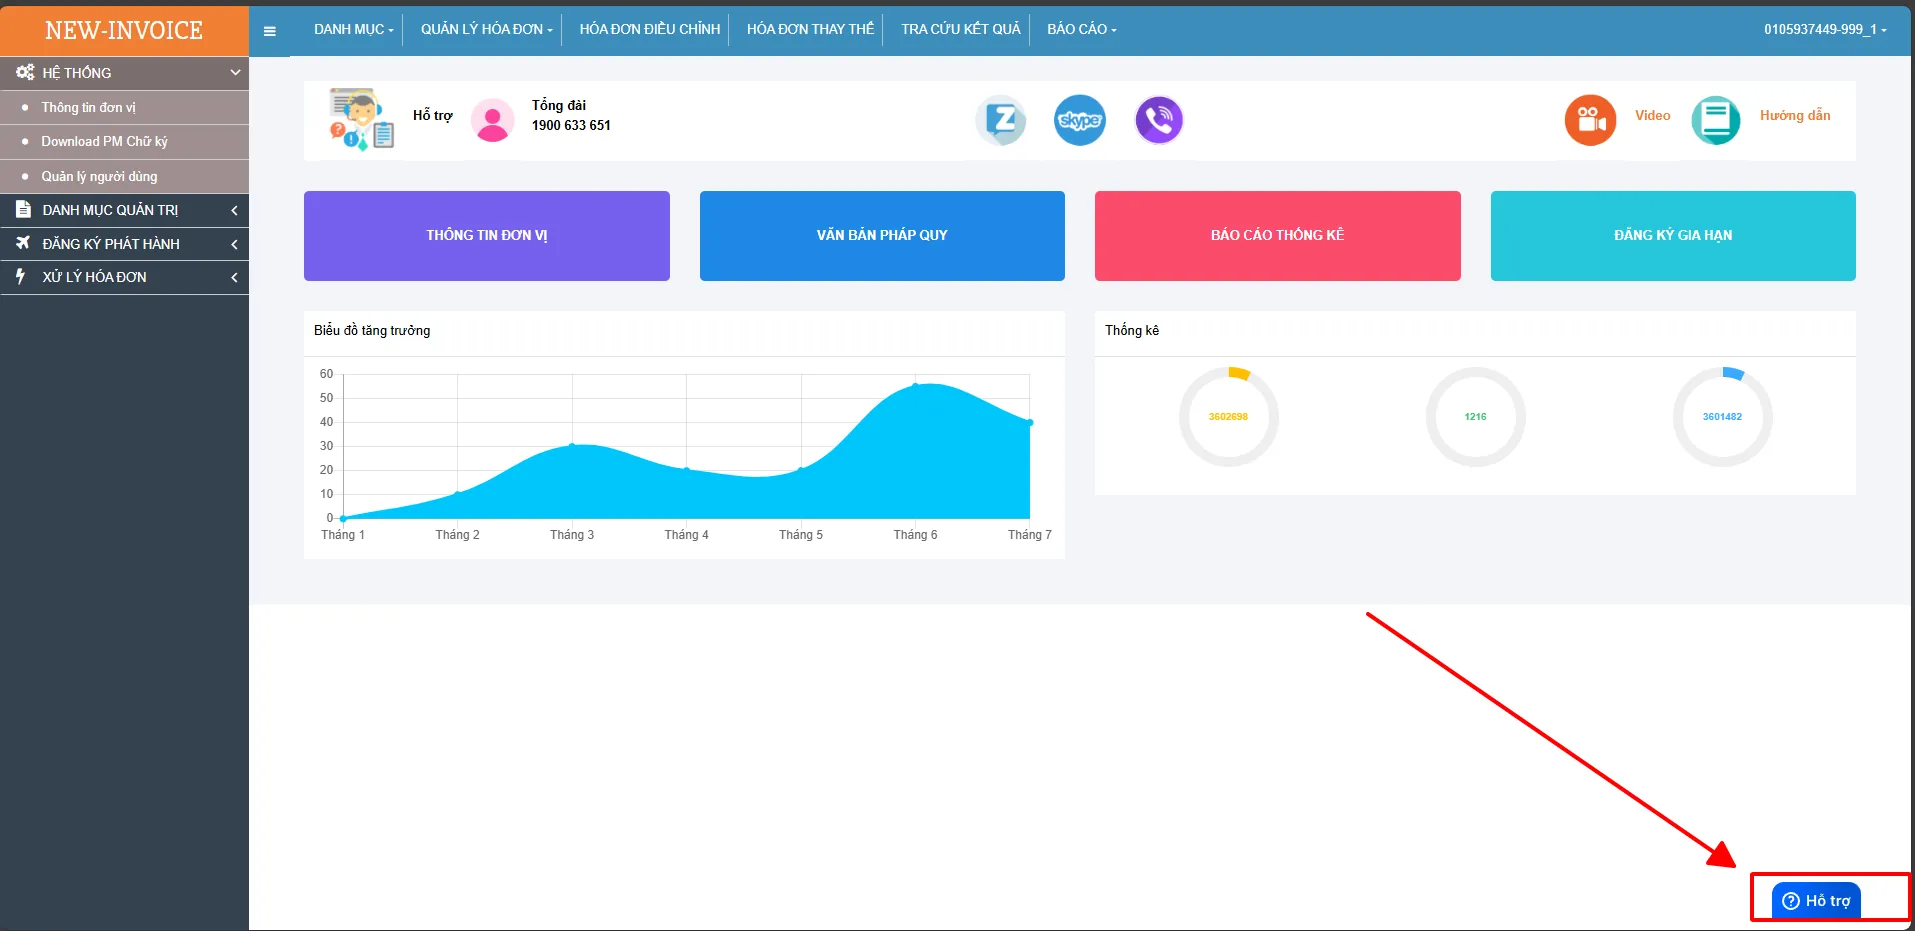Image resolution: width=1915 pixels, height=931 pixels.
Task: Go to HÓA ĐƠN THAY THẾ menu
Action: pyautogui.click(x=810, y=29)
